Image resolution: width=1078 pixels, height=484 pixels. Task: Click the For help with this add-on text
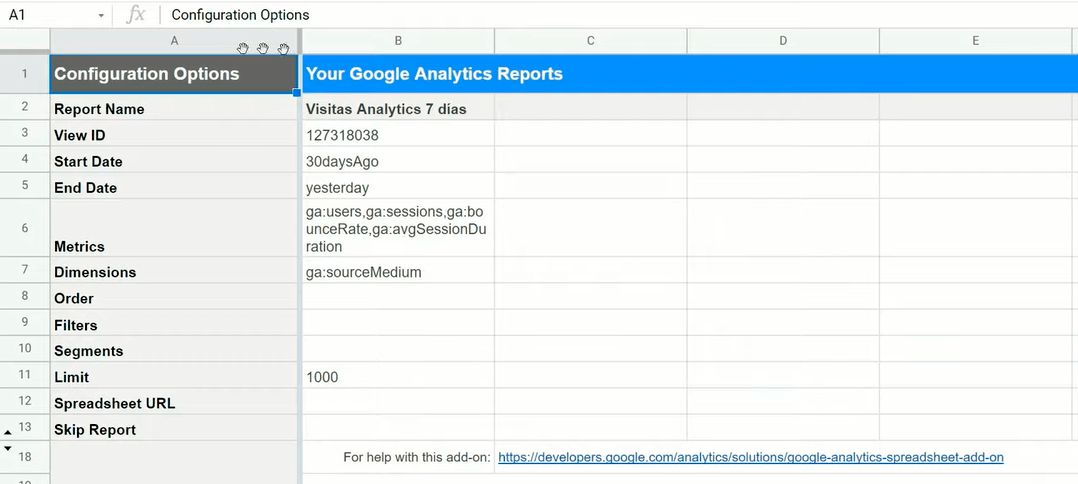pyautogui.click(x=417, y=457)
